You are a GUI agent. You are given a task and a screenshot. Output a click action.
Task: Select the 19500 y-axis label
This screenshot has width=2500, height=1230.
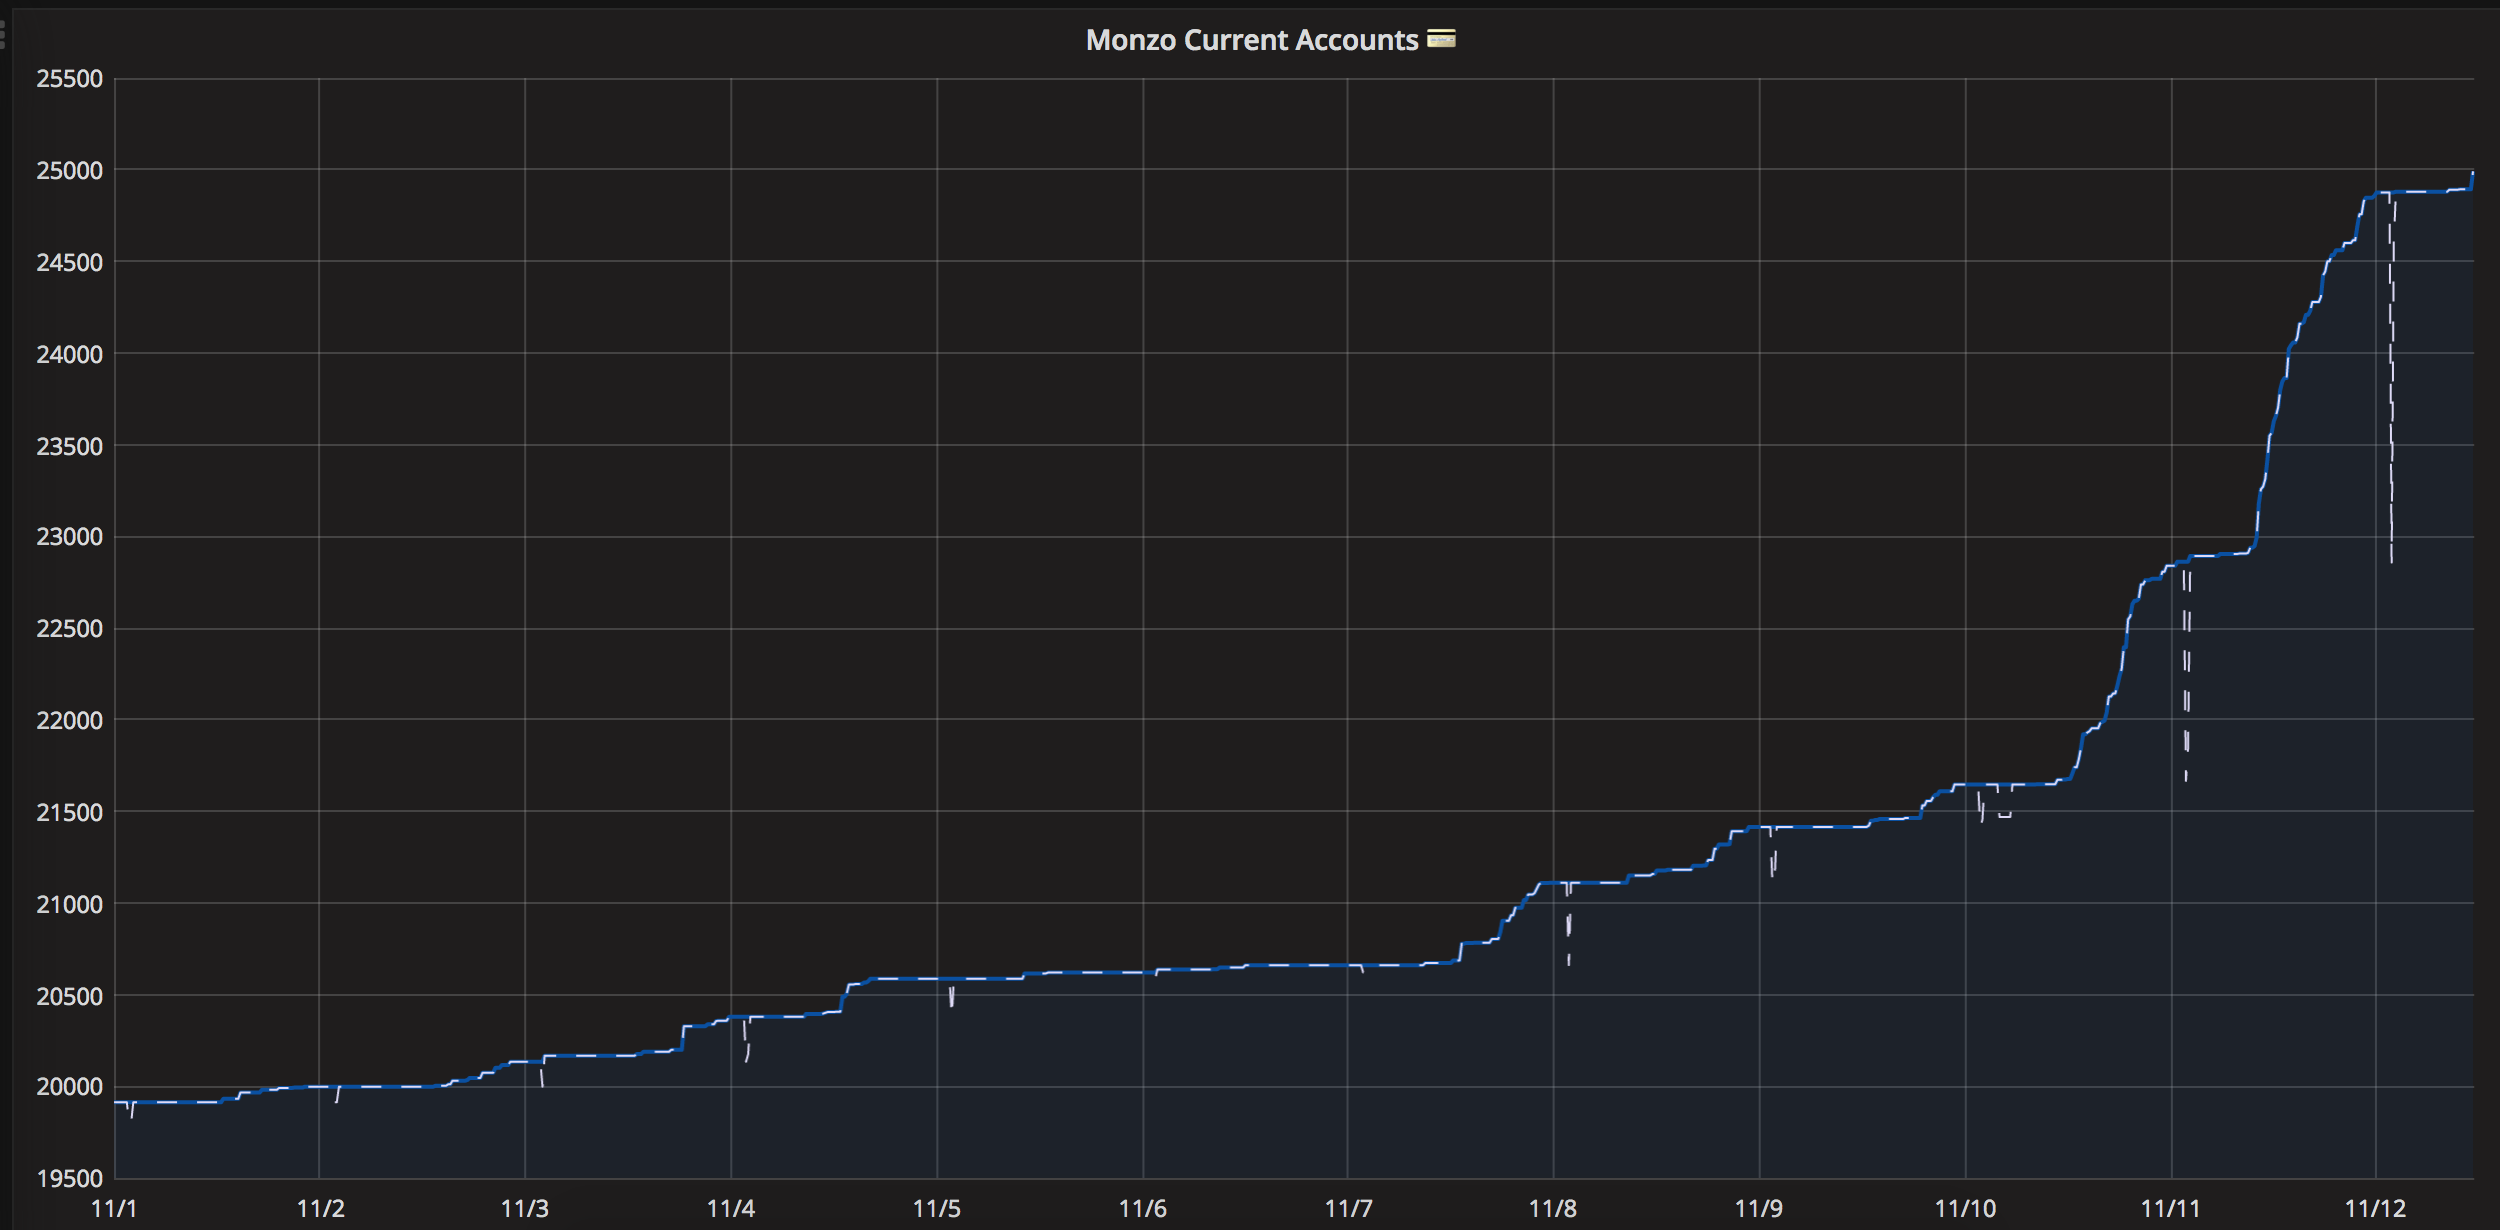[x=70, y=1179]
